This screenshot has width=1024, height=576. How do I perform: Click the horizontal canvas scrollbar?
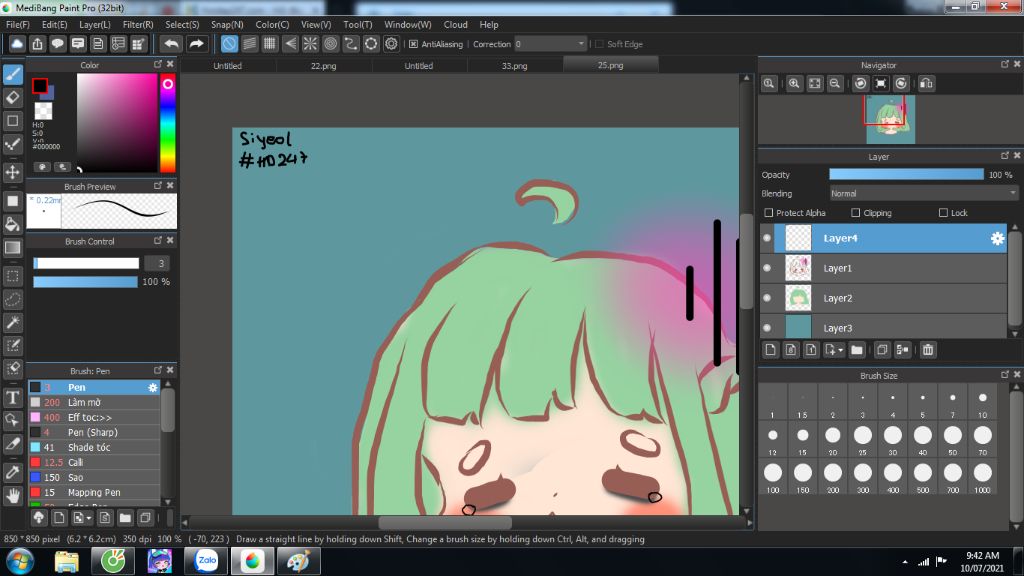click(445, 522)
